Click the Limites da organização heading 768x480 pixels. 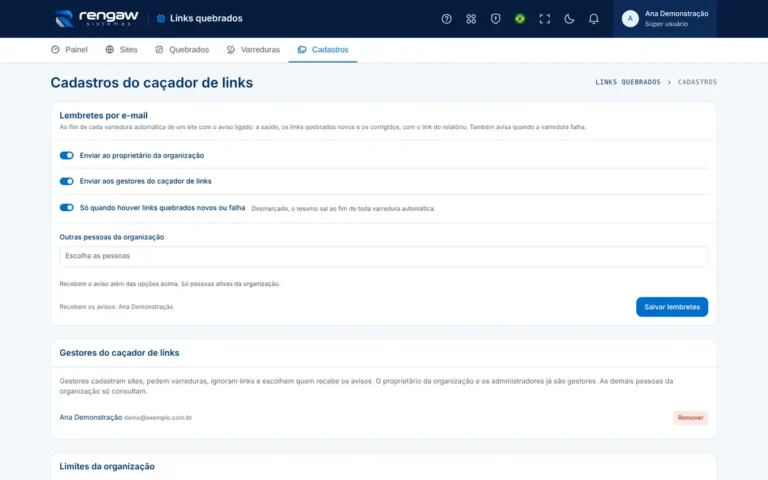point(107,467)
